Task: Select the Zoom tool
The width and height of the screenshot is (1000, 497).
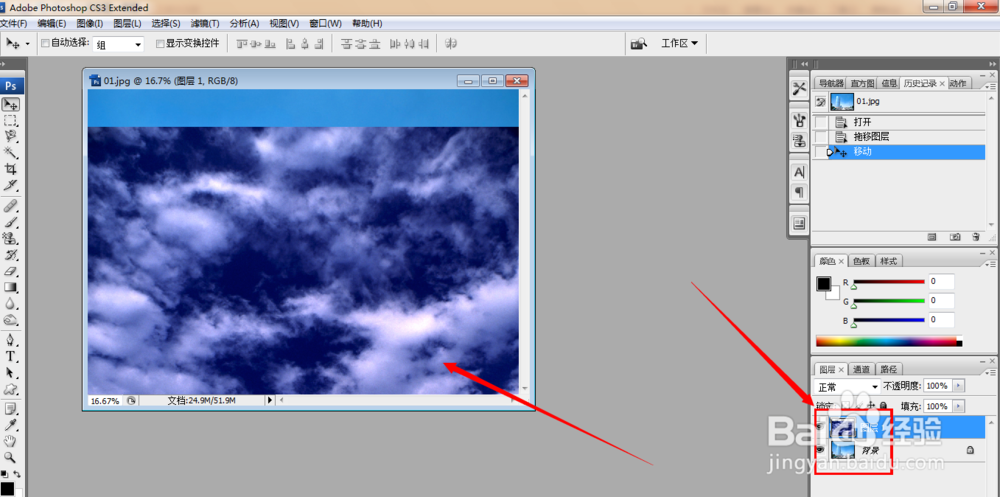Action: click(x=11, y=457)
